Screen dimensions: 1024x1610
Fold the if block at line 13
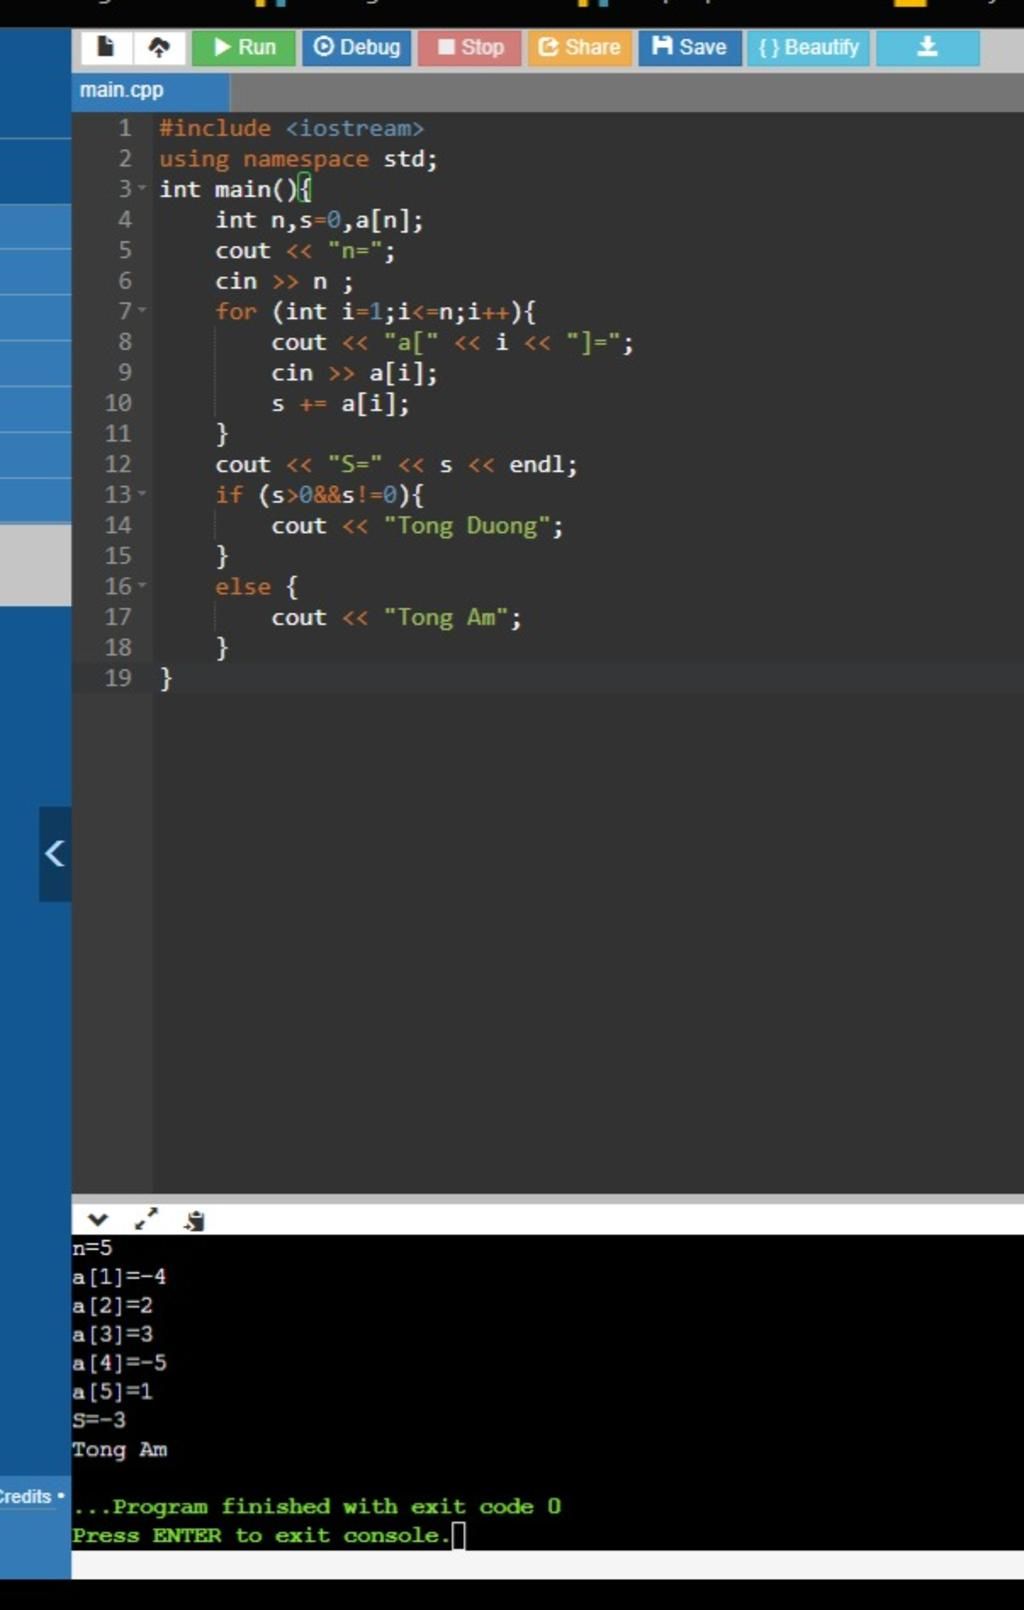tap(142, 494)
